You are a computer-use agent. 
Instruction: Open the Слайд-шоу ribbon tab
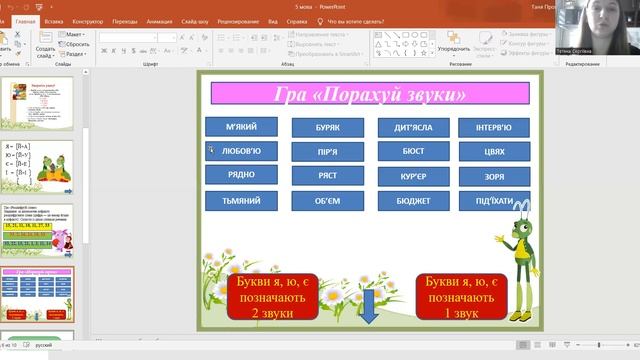pyautogui.click(x=195, y=22)
